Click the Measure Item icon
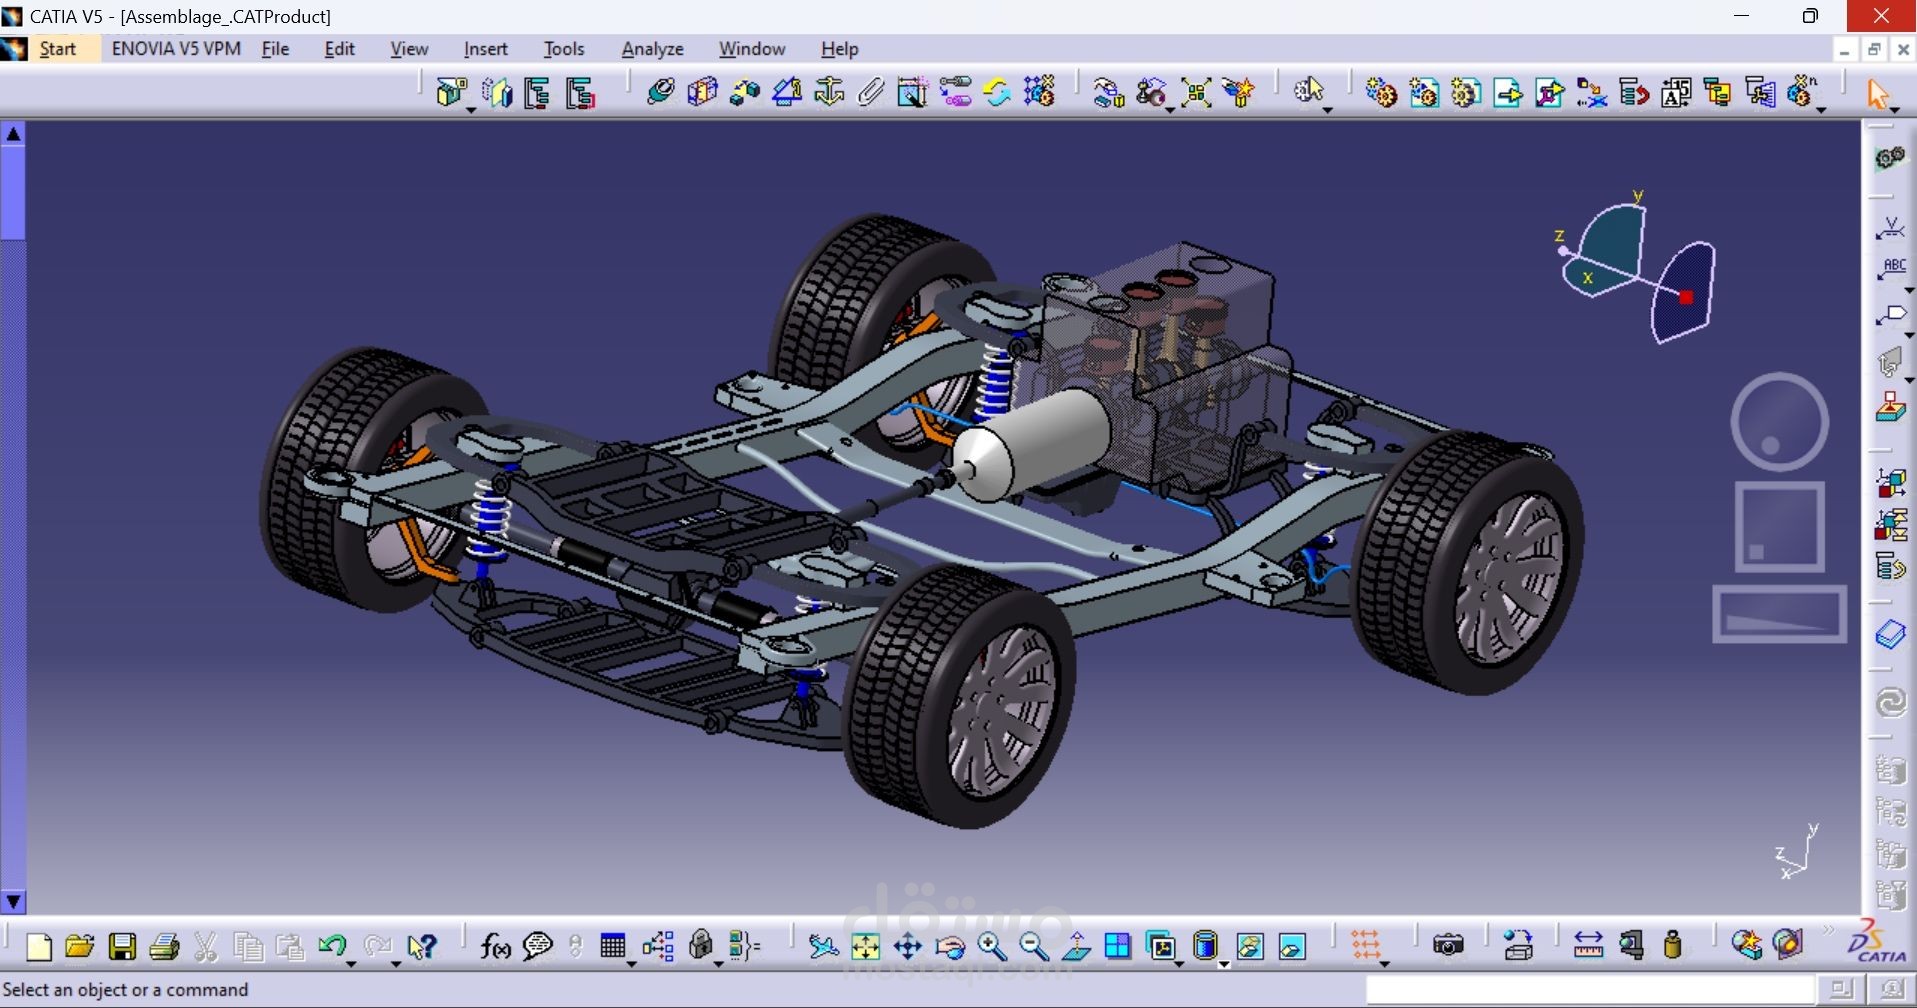Screen dimensions: 1917x1008 coord(1631,945)
